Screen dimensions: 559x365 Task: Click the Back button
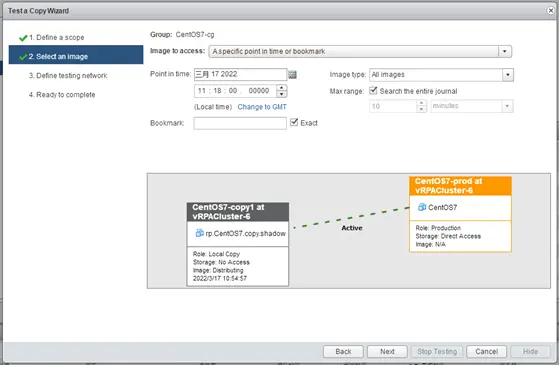pyautogui.click(x=343, y=351)
